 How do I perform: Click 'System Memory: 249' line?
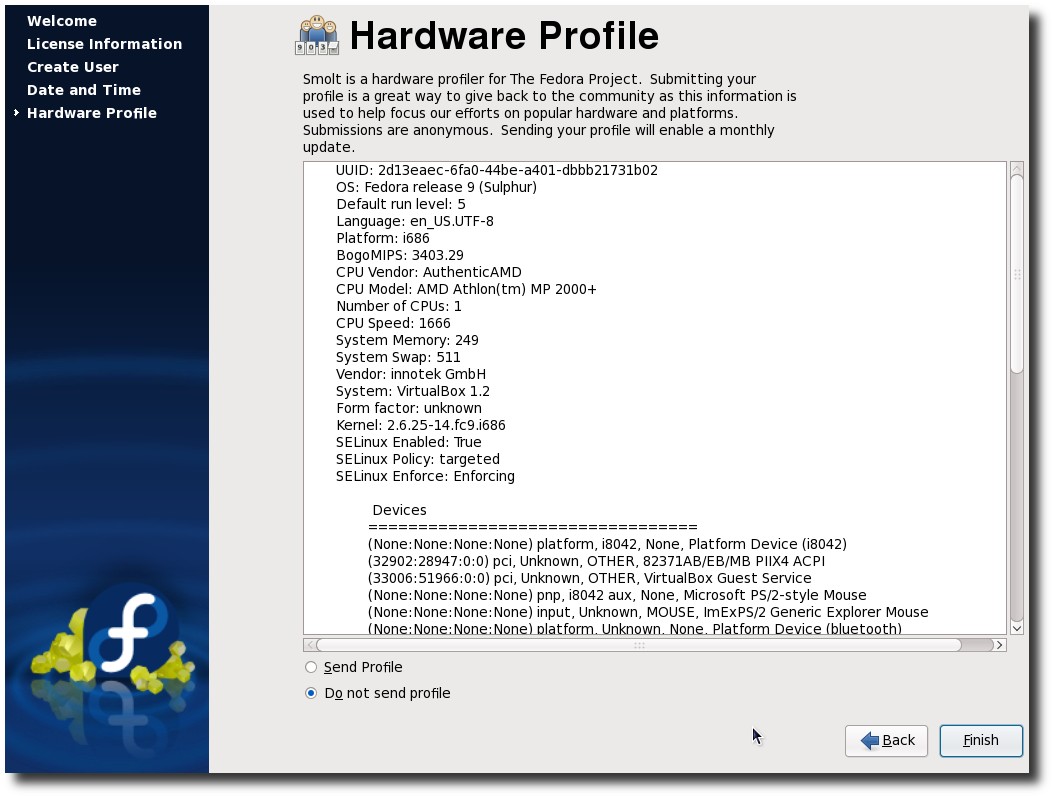407,340
